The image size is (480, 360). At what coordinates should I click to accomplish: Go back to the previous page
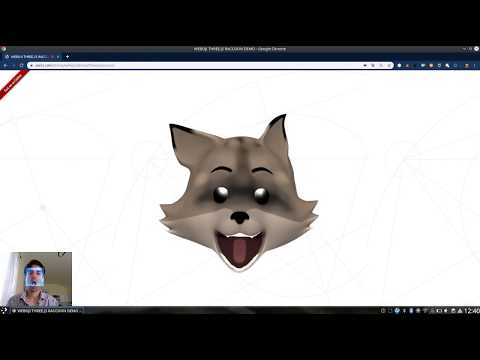(x=5, y=66)
